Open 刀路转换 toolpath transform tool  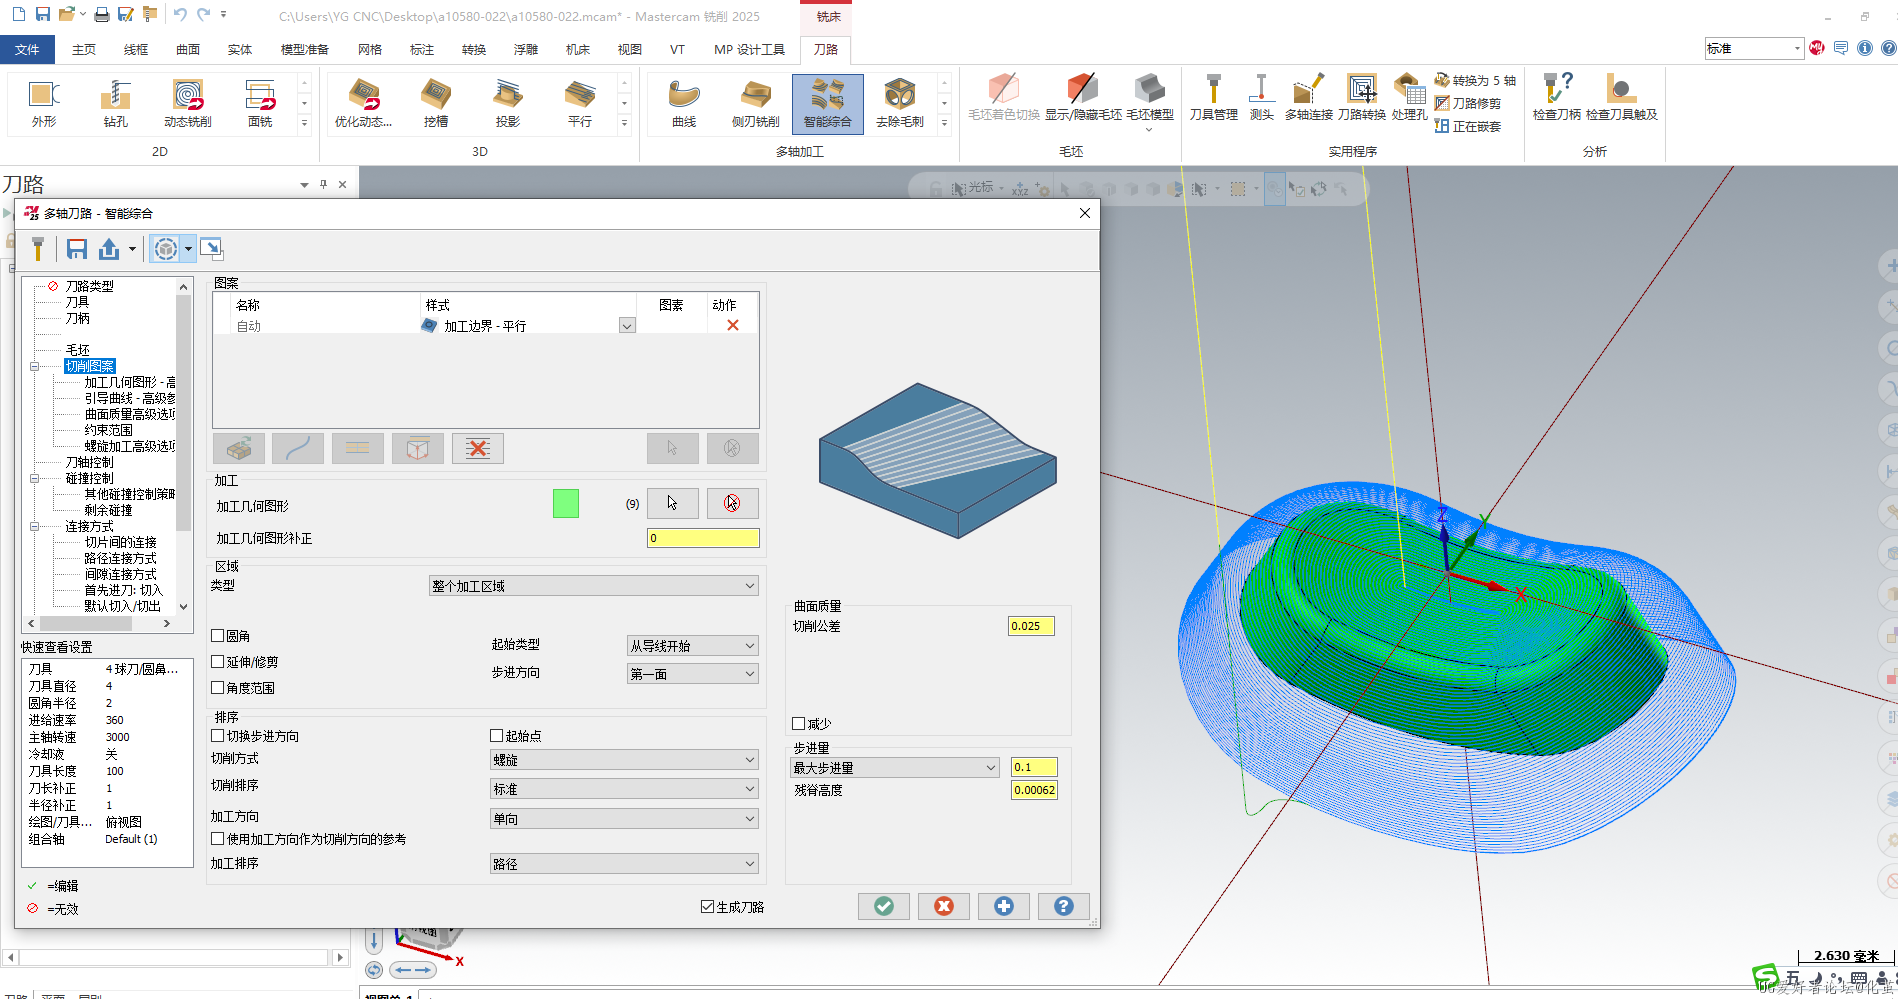[x=1362, y=97]
